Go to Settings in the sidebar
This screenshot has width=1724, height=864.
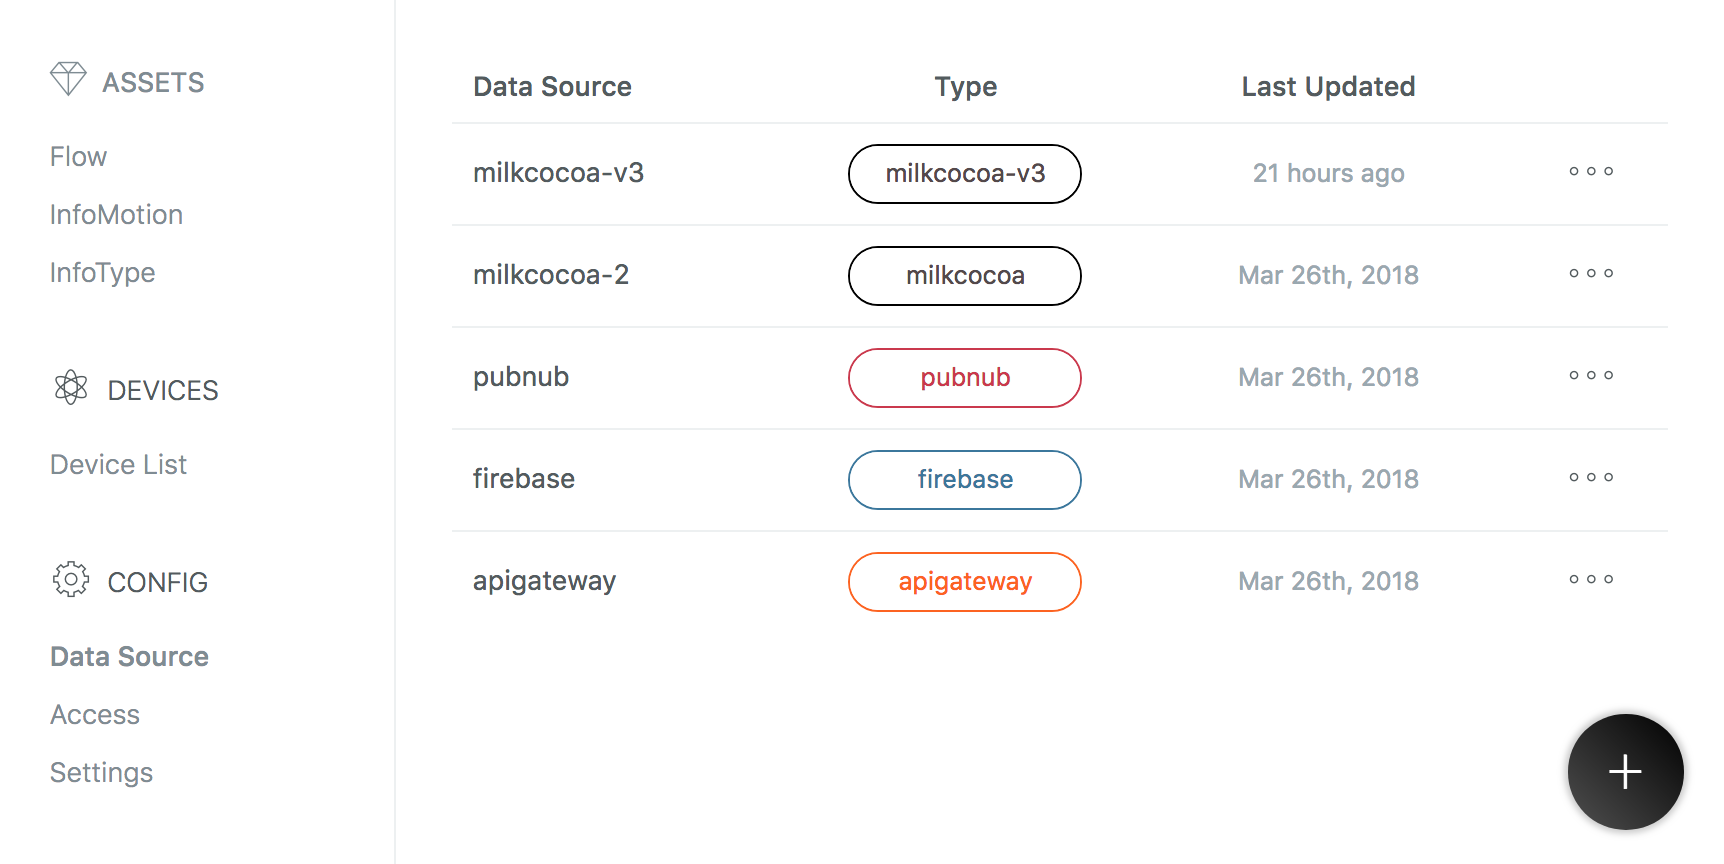click(x=101, y=773)
